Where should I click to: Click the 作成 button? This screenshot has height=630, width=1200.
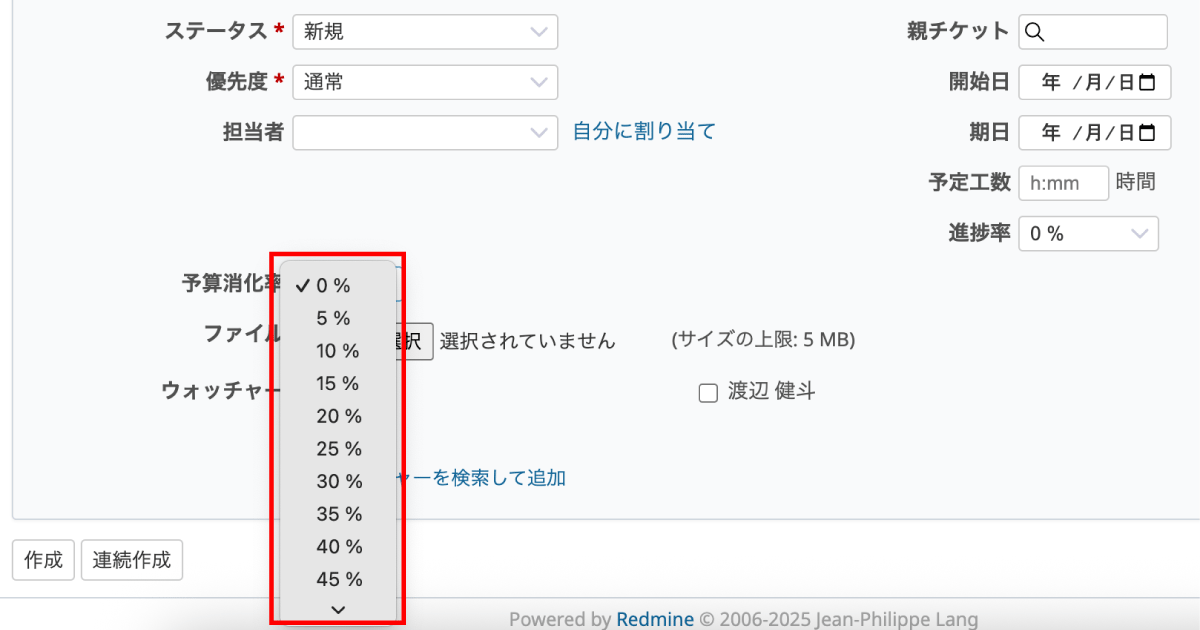coord(42,560)
